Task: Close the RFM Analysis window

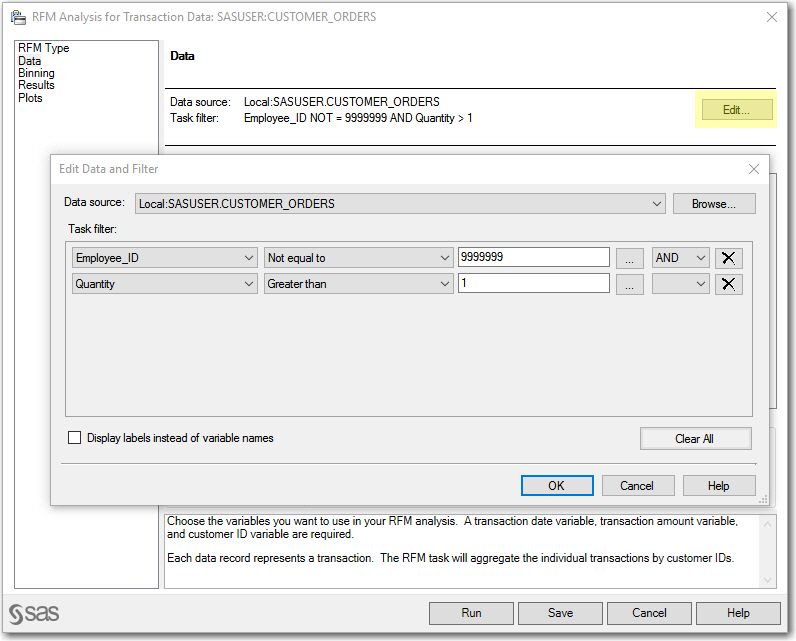Action: tap(772, 17)
